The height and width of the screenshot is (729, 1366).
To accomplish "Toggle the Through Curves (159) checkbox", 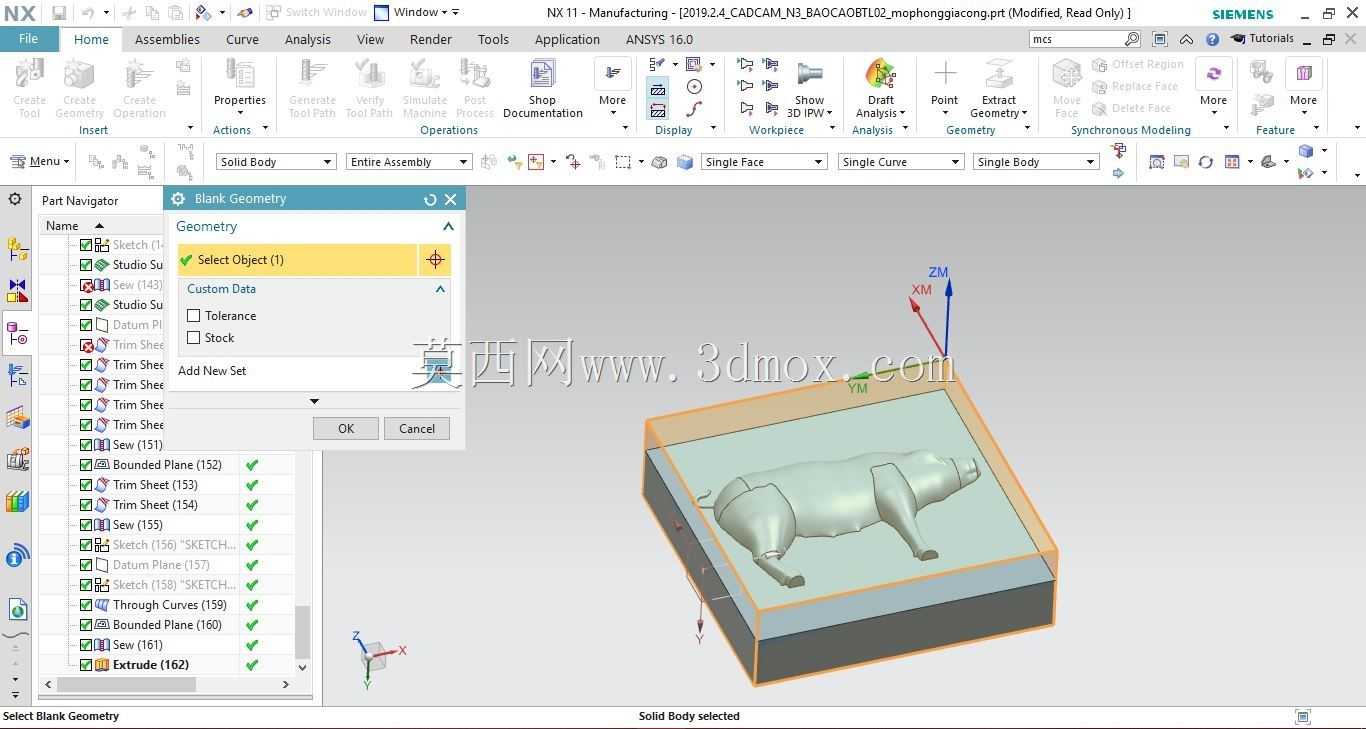I will [86, 605].
